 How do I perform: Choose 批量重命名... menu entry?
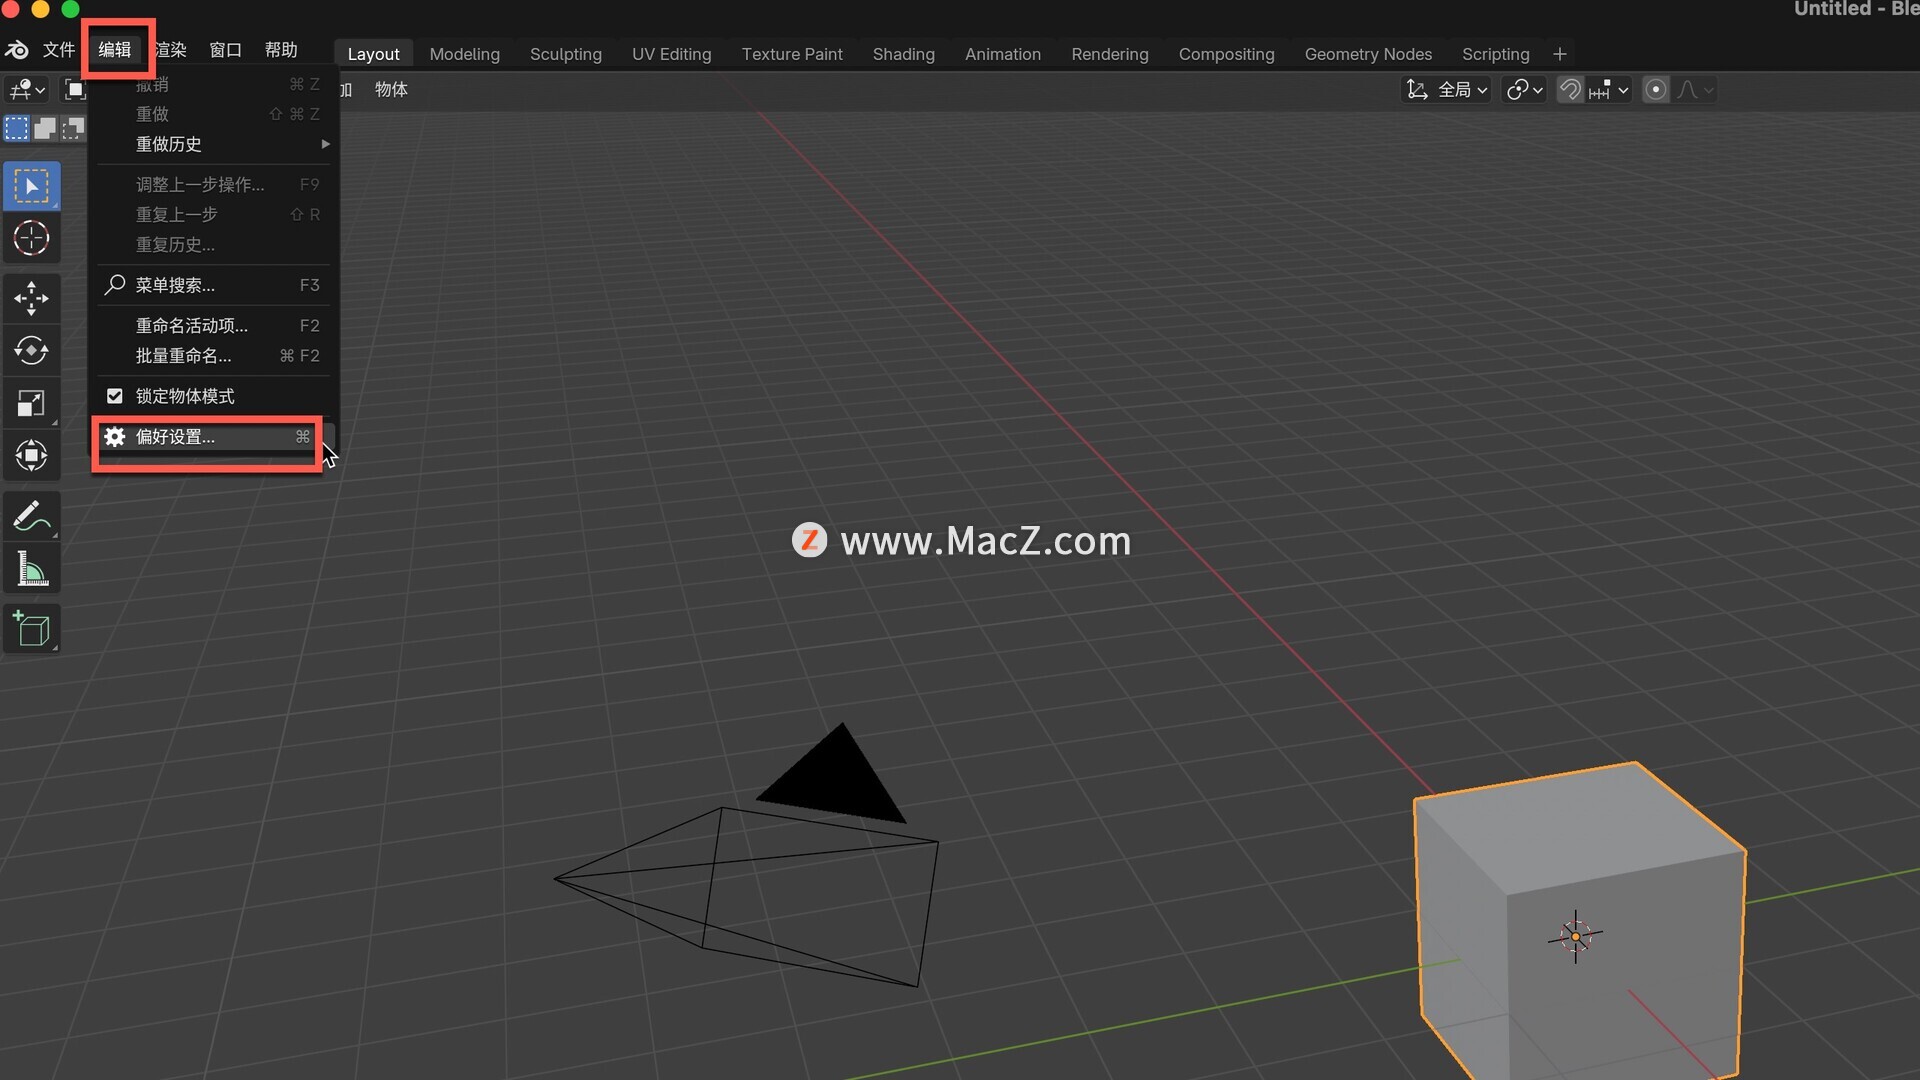coord(214,356)
